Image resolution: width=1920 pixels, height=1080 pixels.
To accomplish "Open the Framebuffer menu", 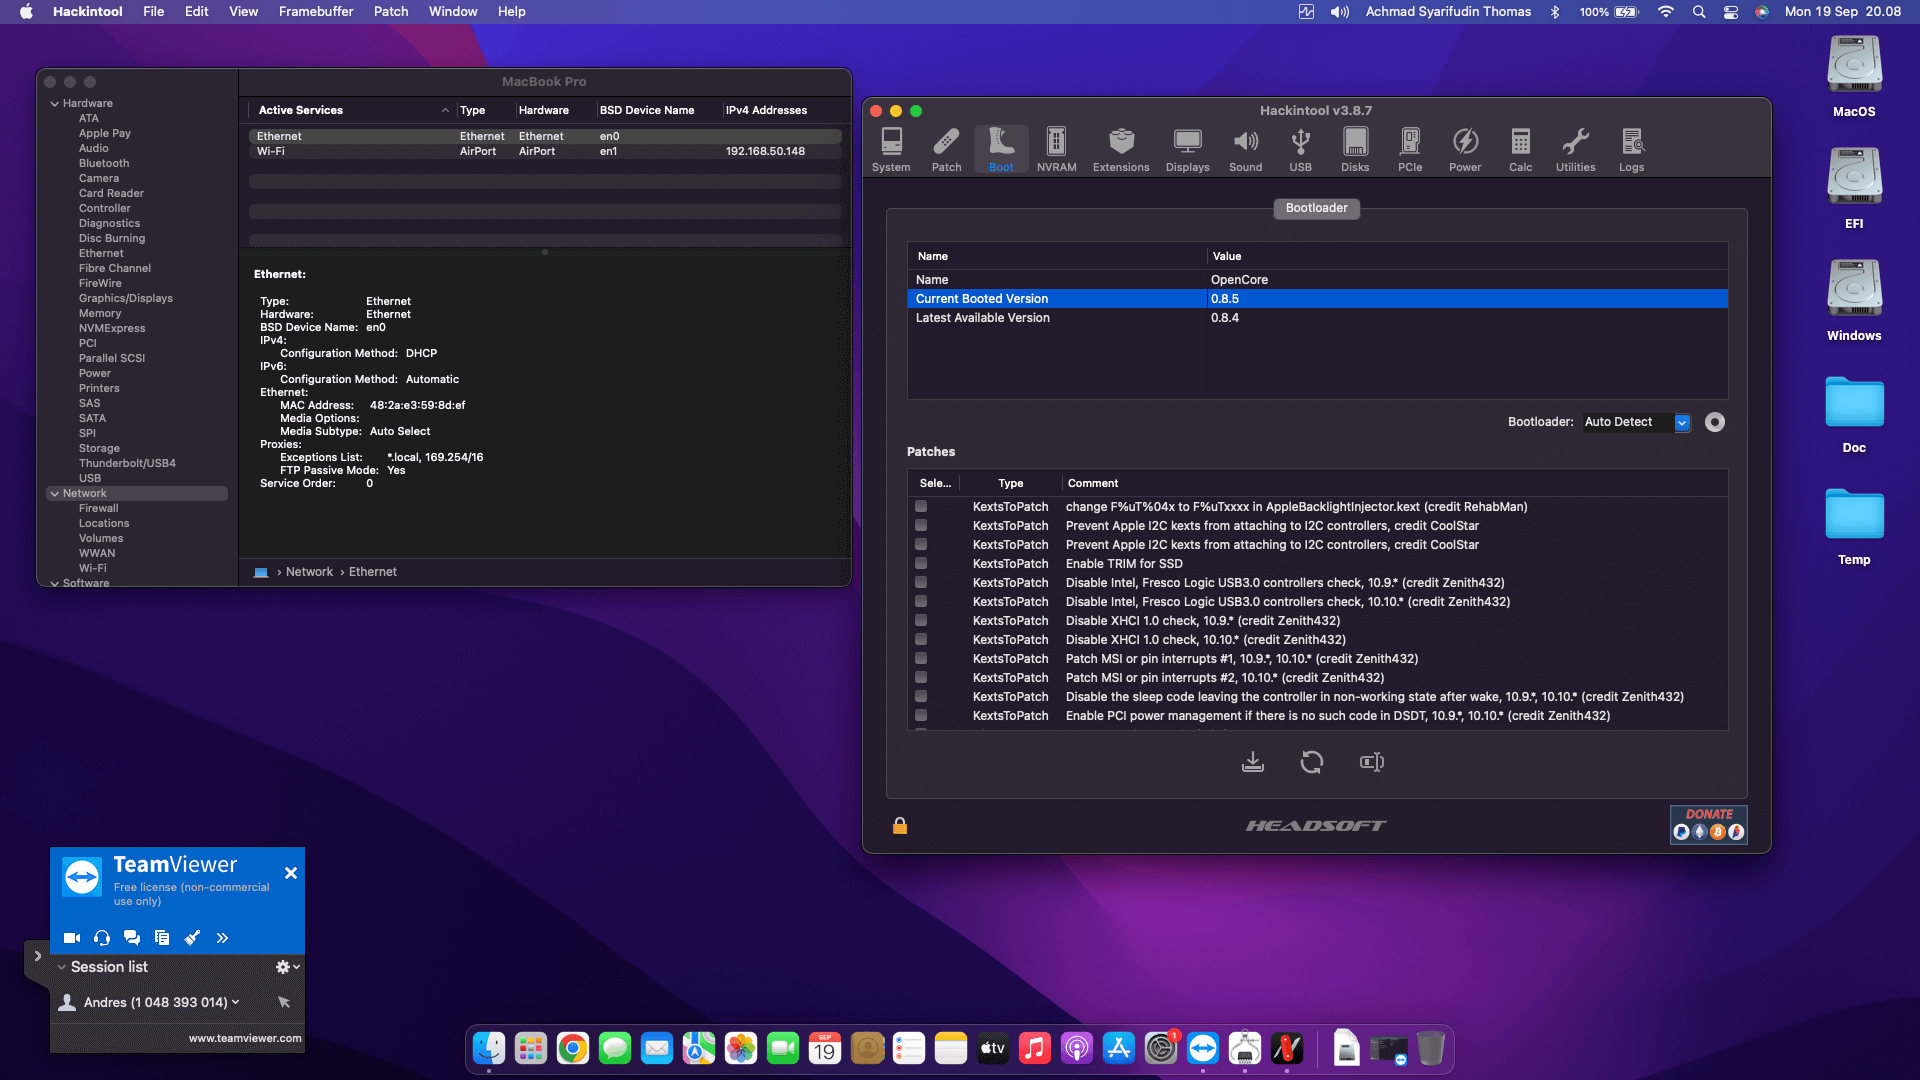I will coord(316,12).
